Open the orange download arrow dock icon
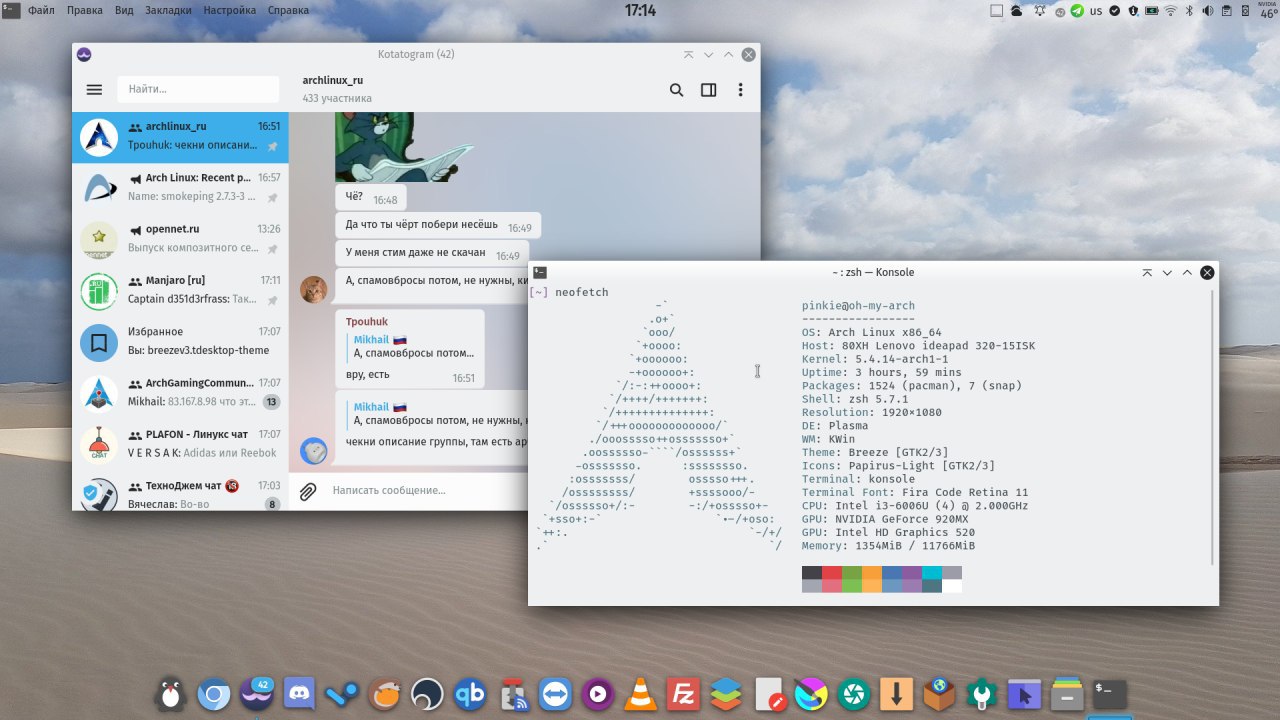1280x720 pixels. [897, 693]
